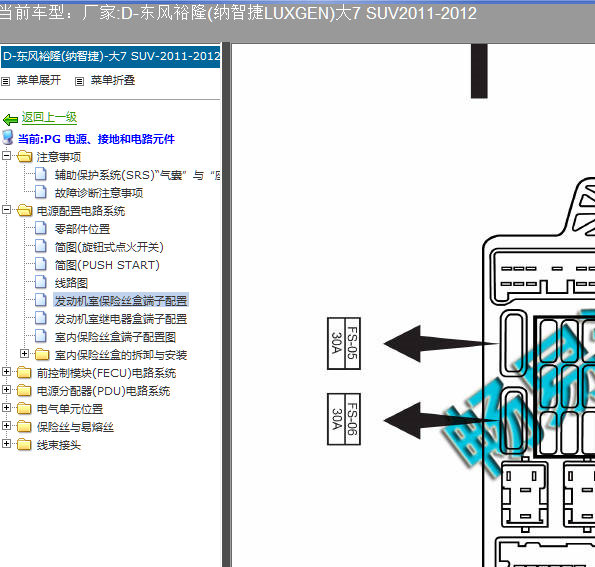Click the 菜单折叠 collapse-all icon
The image size is (595, 567).
coord(79,81)
